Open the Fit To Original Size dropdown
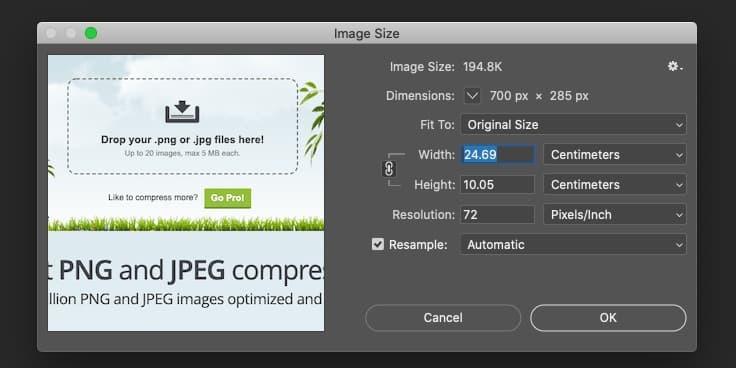The image size is (736, 368). pyautogui.click(x=573, y=125)
